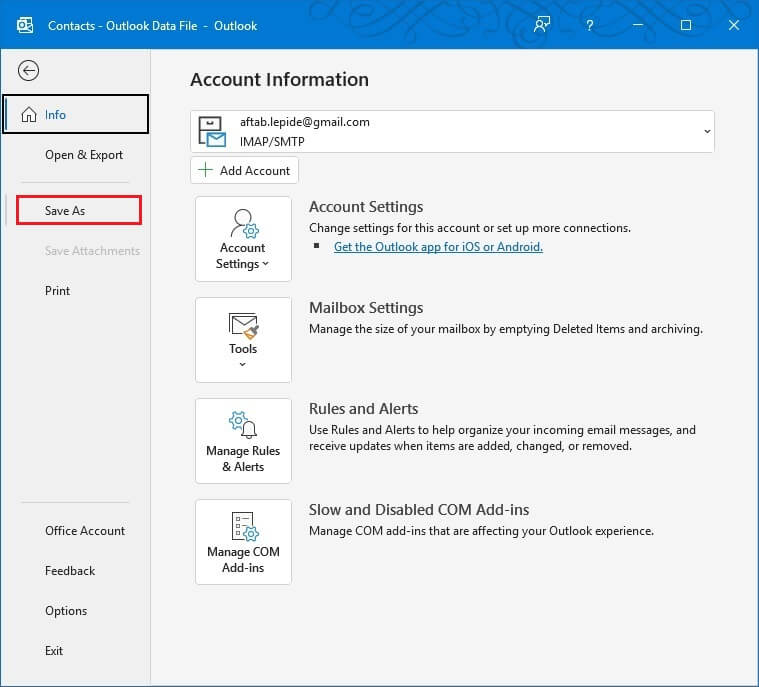Click the plus icon for Add Account
The height and width of the screenshot is (687, 759).
point(205,170)
